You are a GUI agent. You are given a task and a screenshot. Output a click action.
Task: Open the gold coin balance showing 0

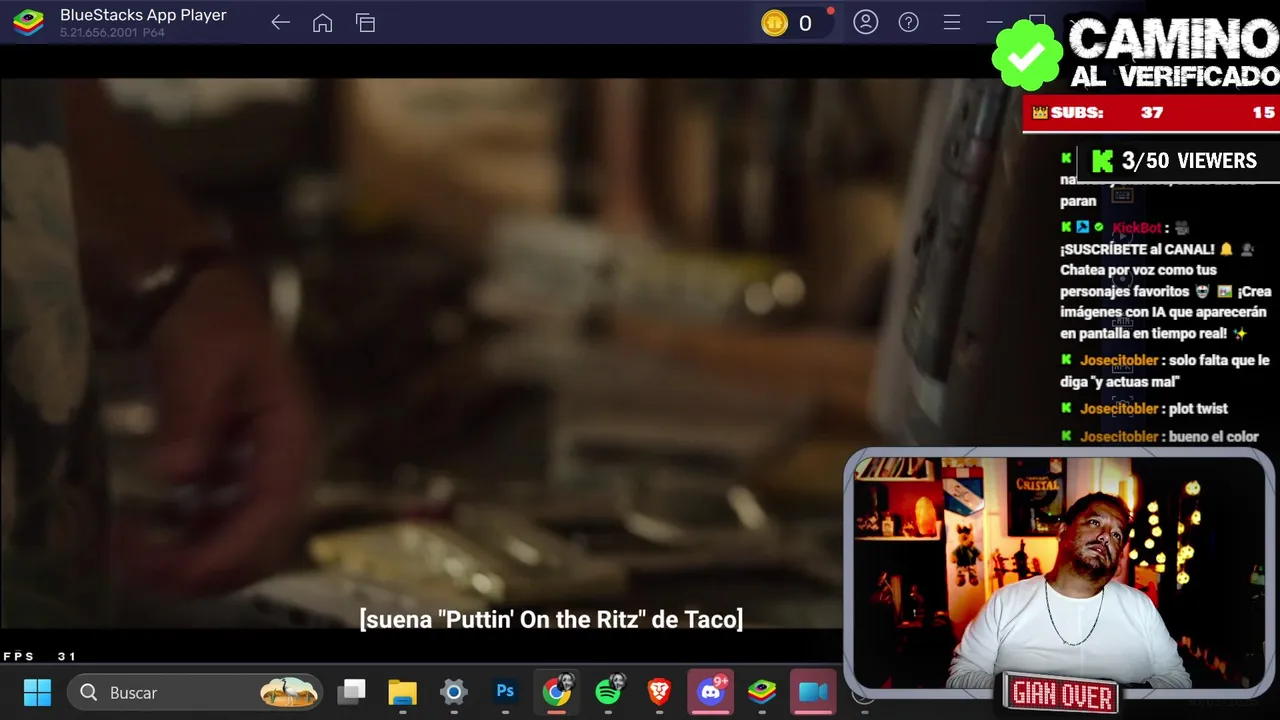pyautogui.click(x=789, y=23)
